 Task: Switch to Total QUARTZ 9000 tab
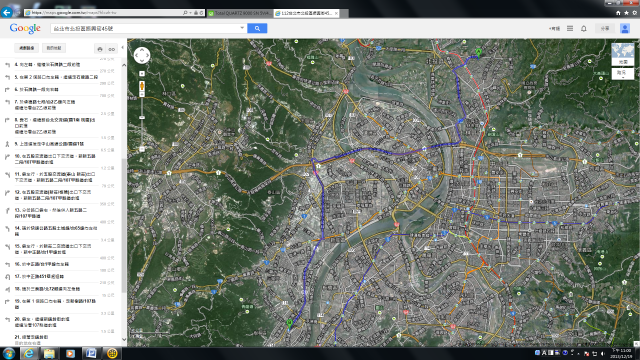pos(240,13)
